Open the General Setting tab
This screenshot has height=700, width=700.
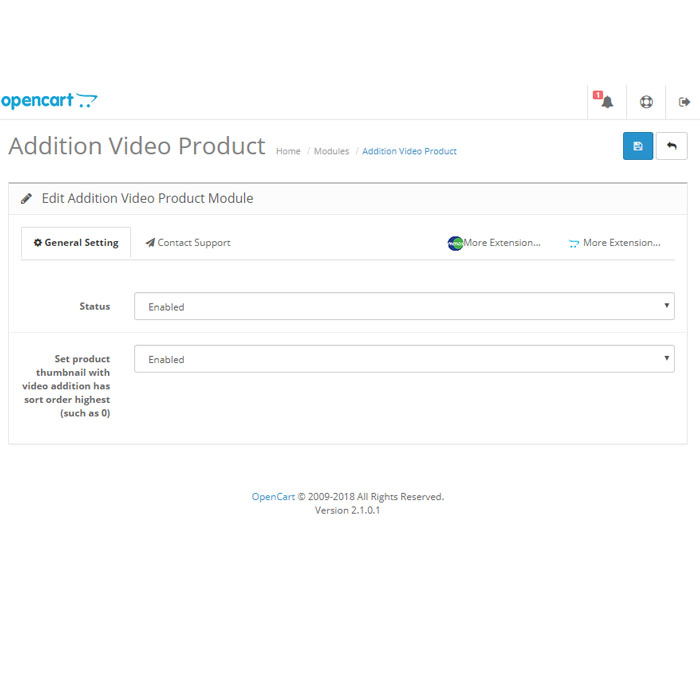coord(76,243)
